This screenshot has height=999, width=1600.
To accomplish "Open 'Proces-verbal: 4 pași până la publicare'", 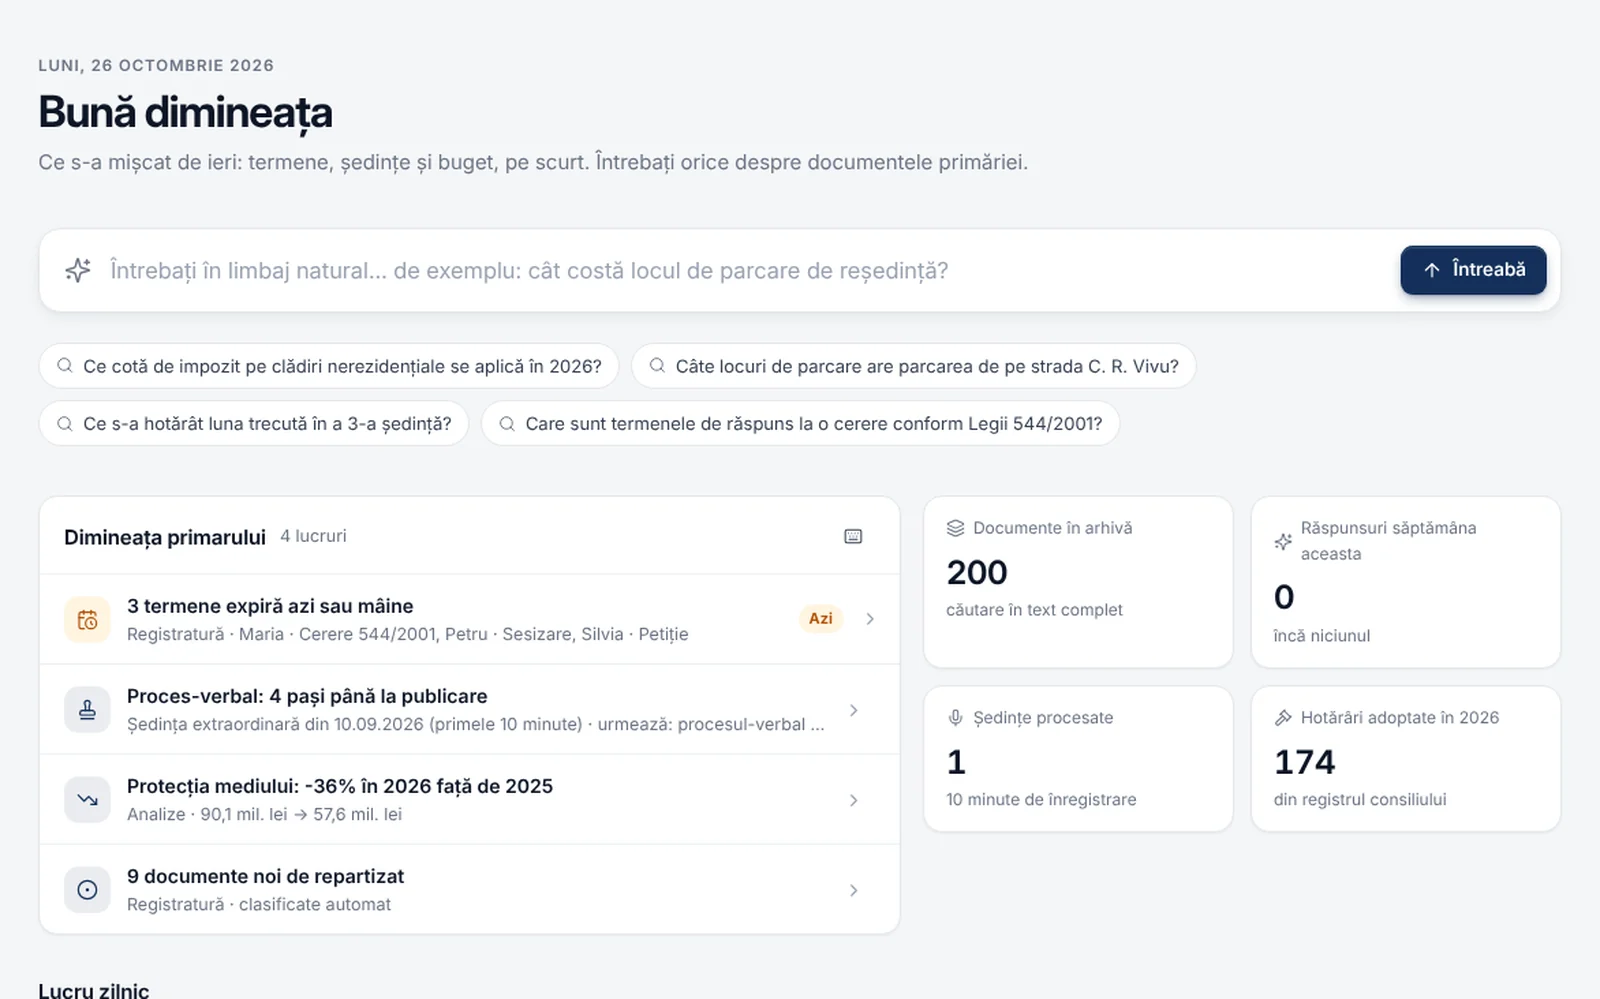I will [x=469, y=710].
